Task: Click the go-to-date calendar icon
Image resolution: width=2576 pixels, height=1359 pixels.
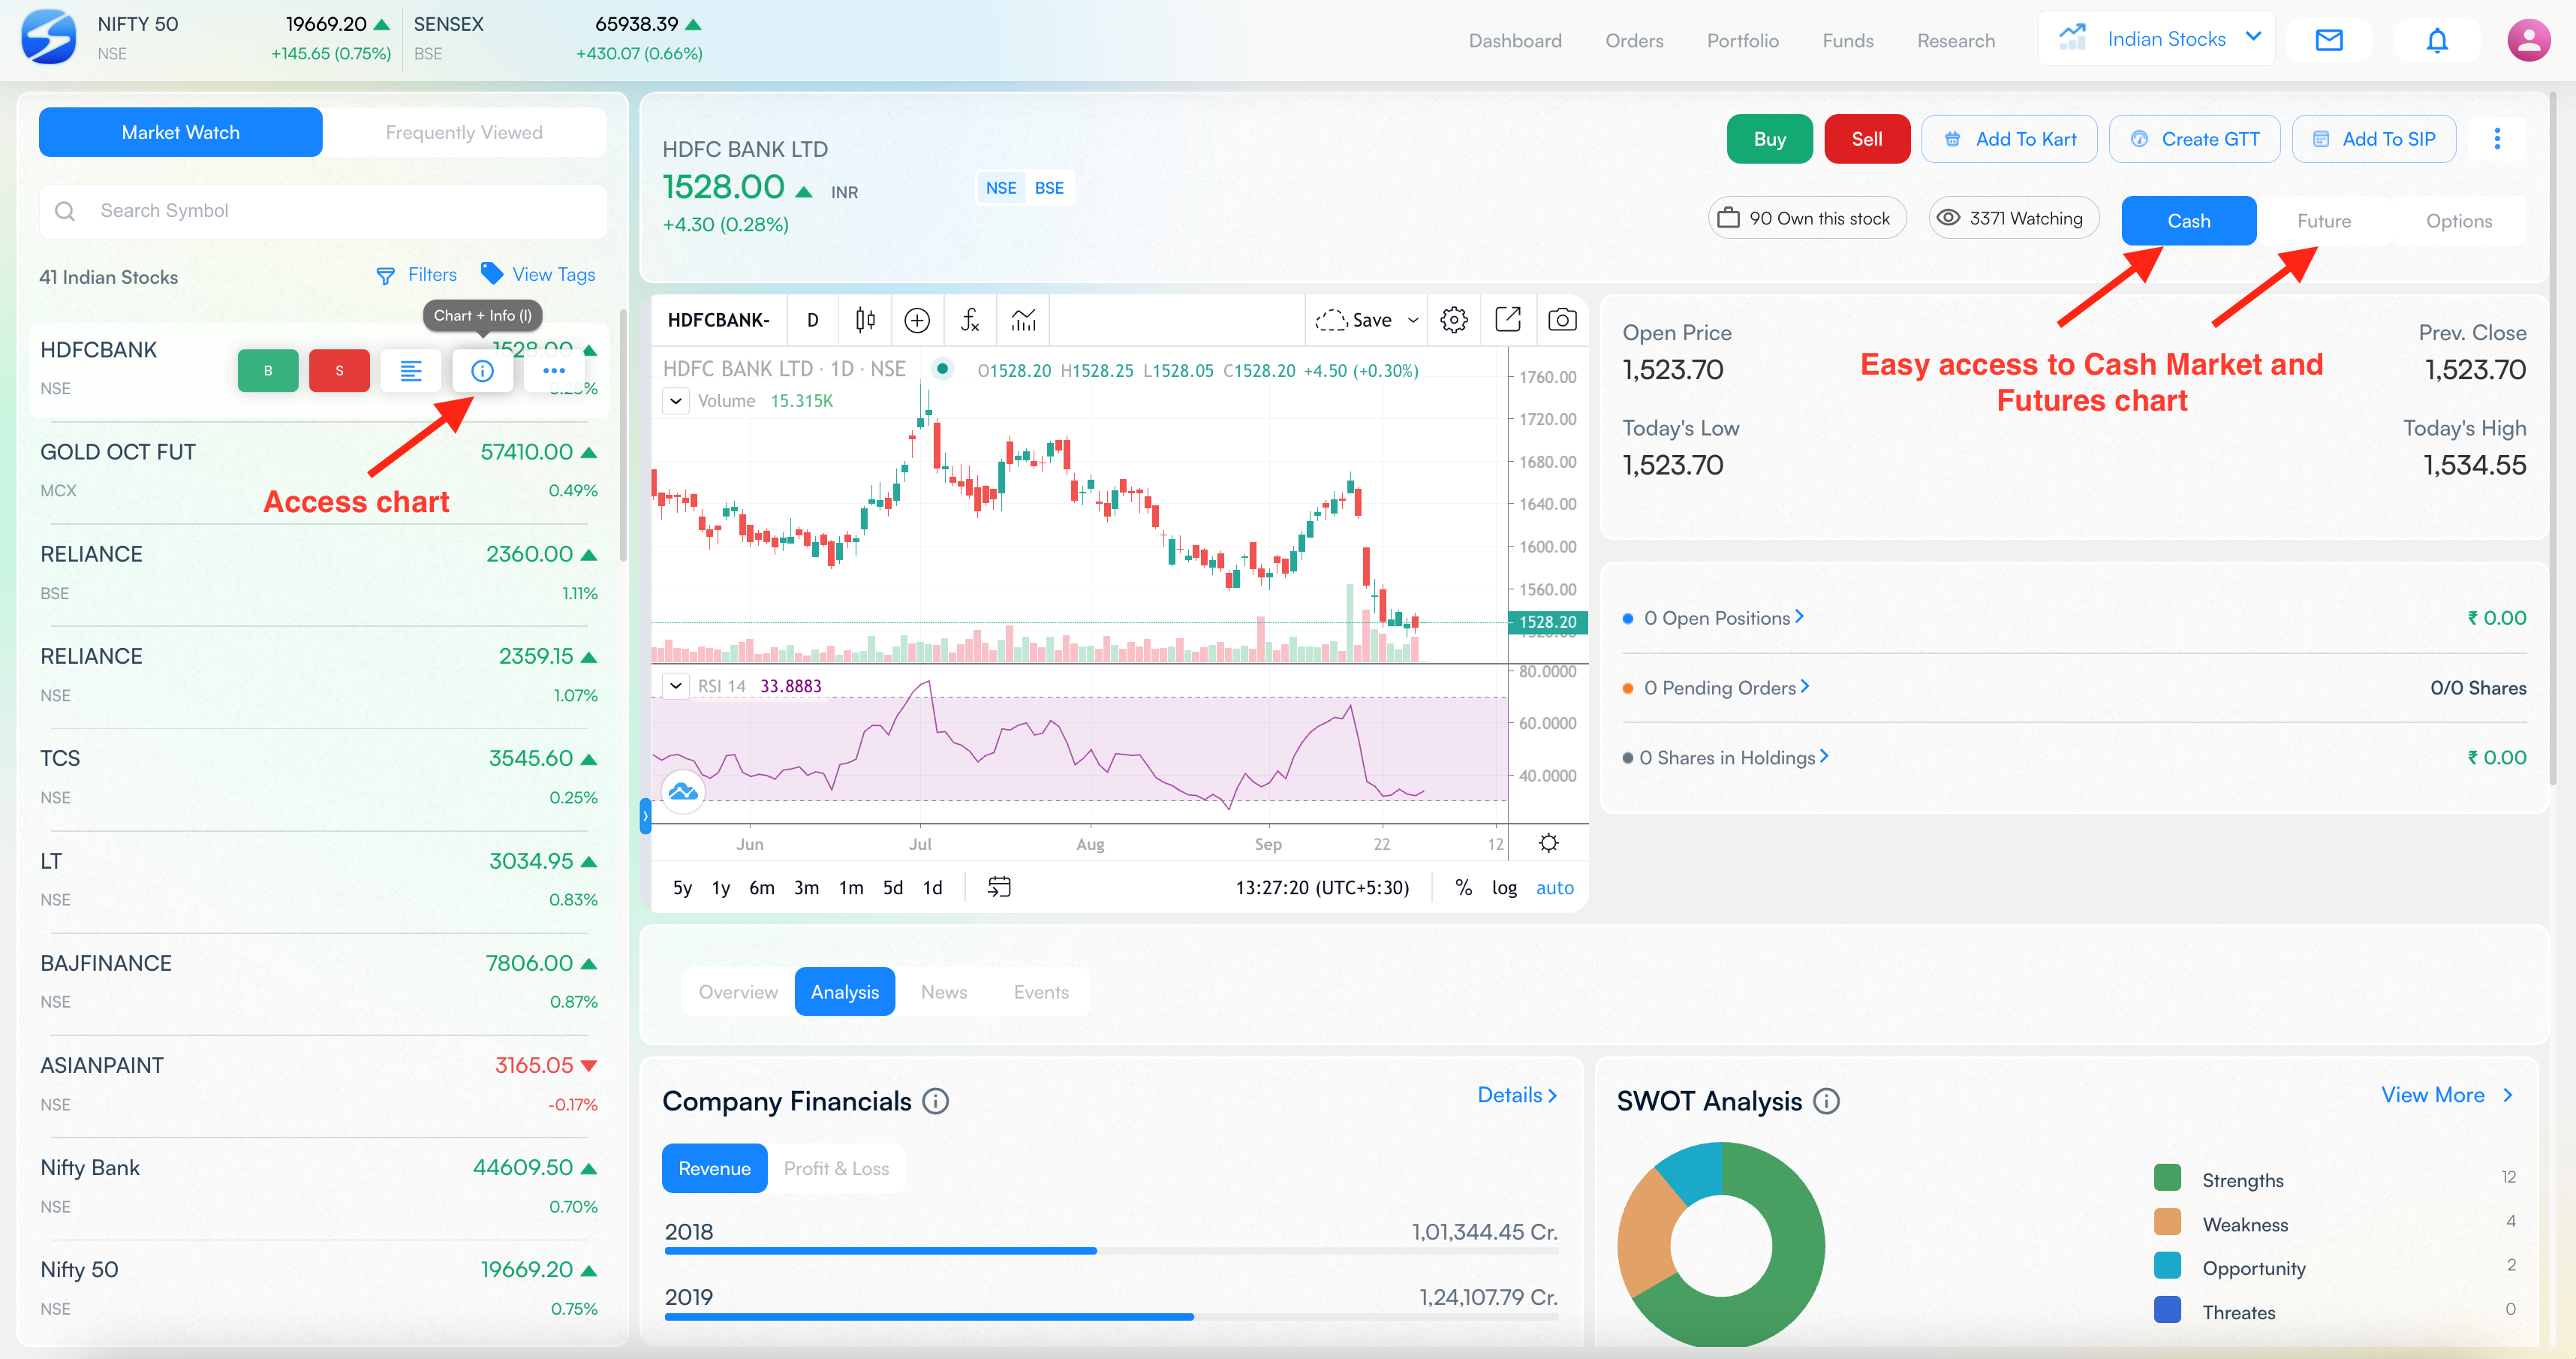Action: pos(998,887)
